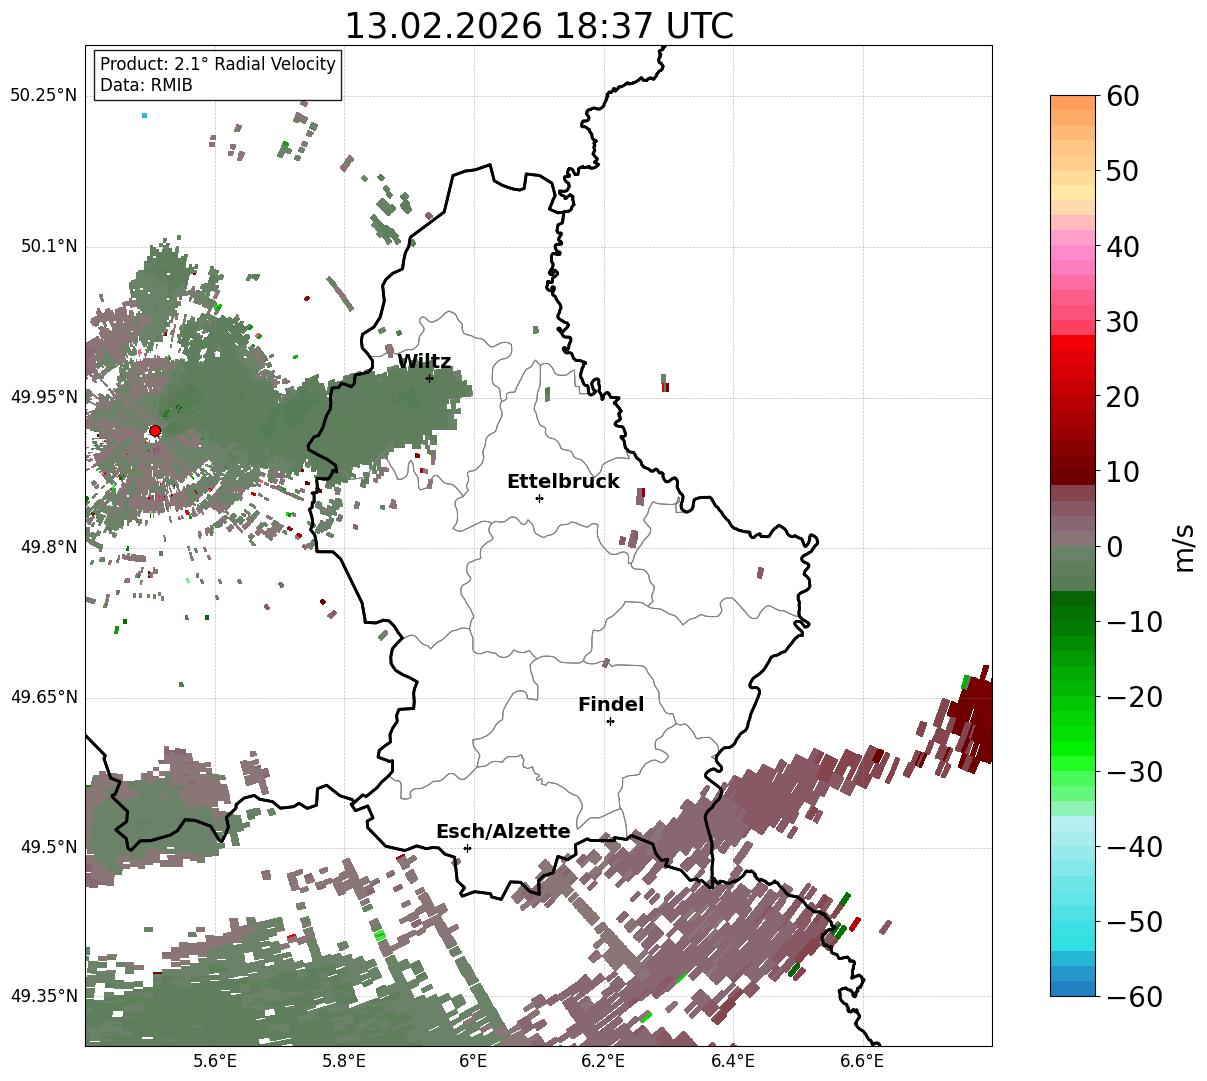Click the 6.4°E longitude label

(733, 1062)
